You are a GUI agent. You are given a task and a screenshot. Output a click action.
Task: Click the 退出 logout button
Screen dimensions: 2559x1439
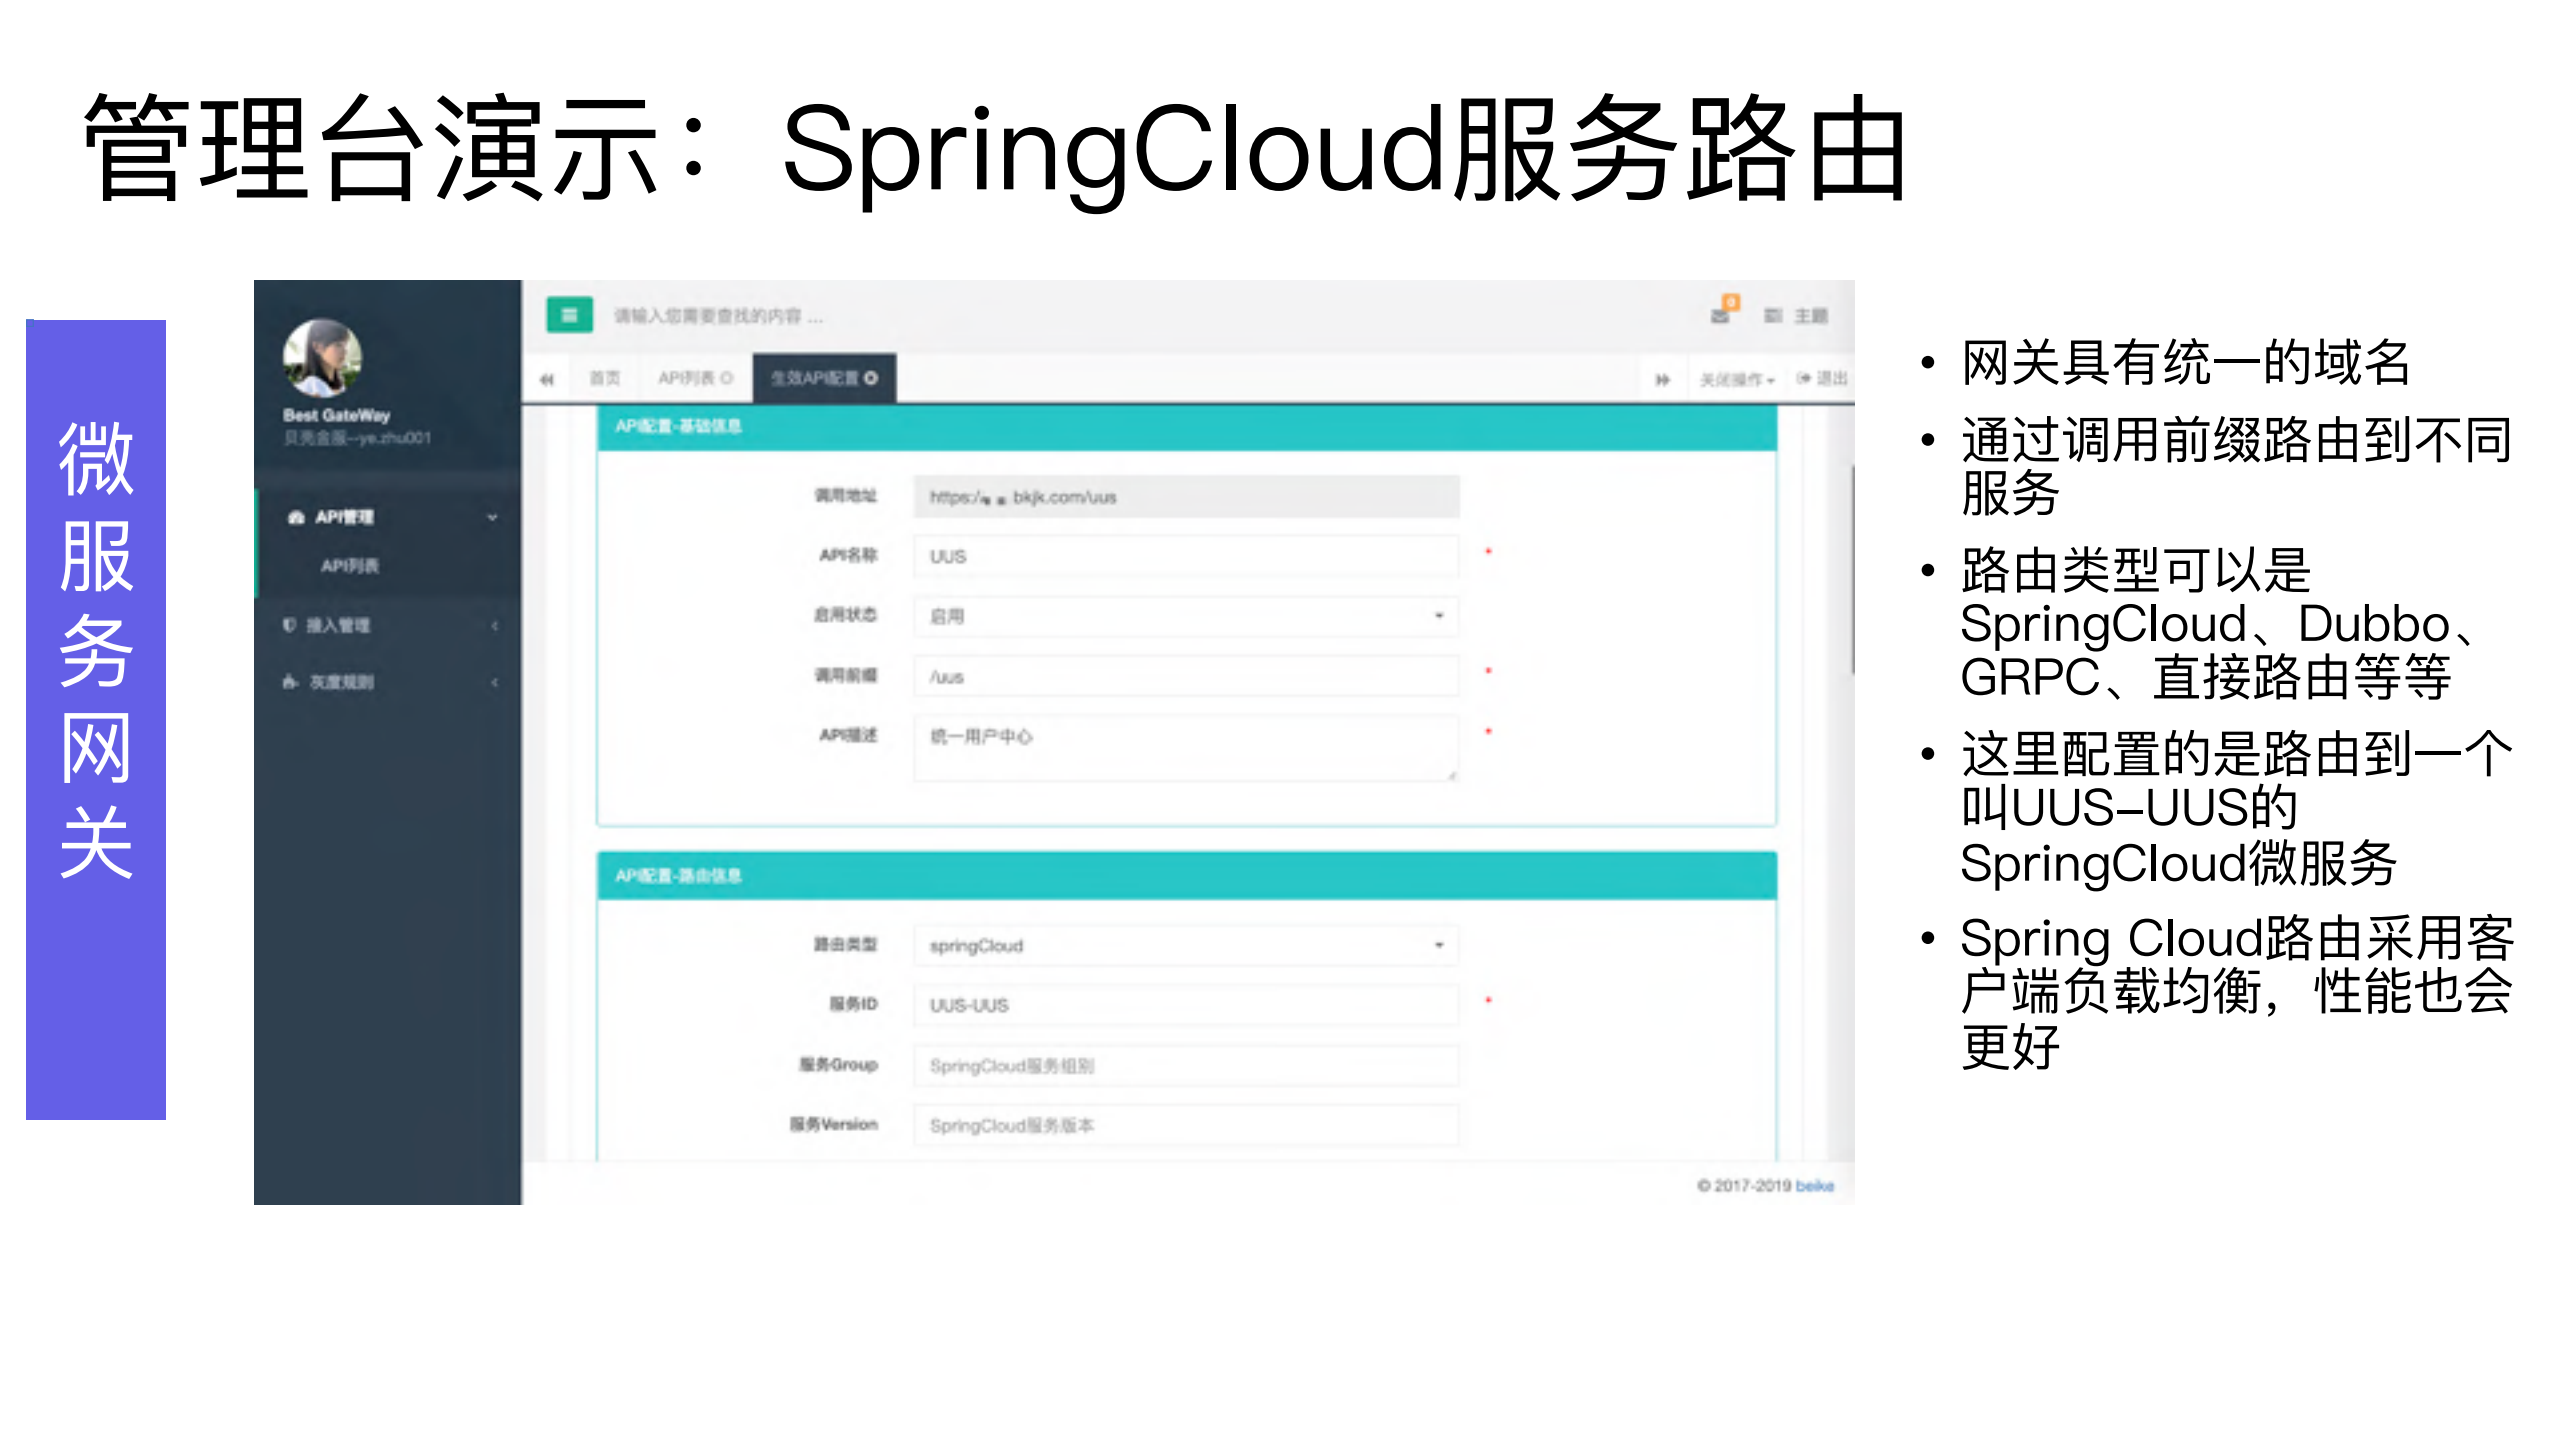coord(1825,378)
